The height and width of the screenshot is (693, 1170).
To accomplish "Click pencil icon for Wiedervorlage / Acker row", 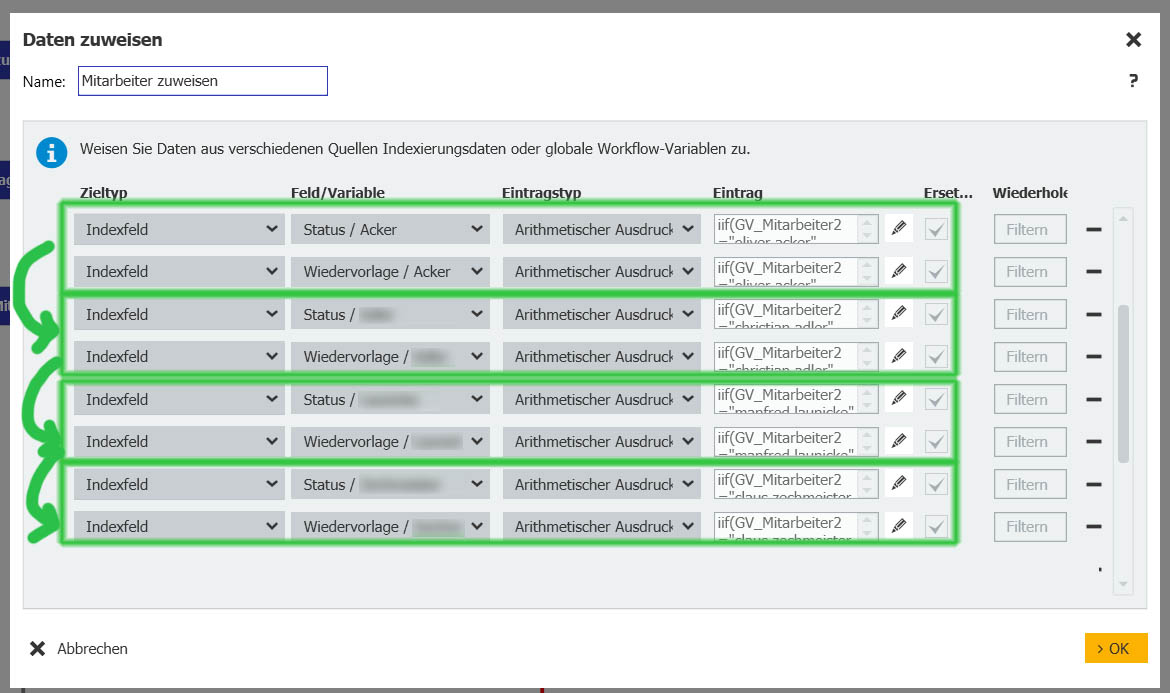I will point(899,271).
